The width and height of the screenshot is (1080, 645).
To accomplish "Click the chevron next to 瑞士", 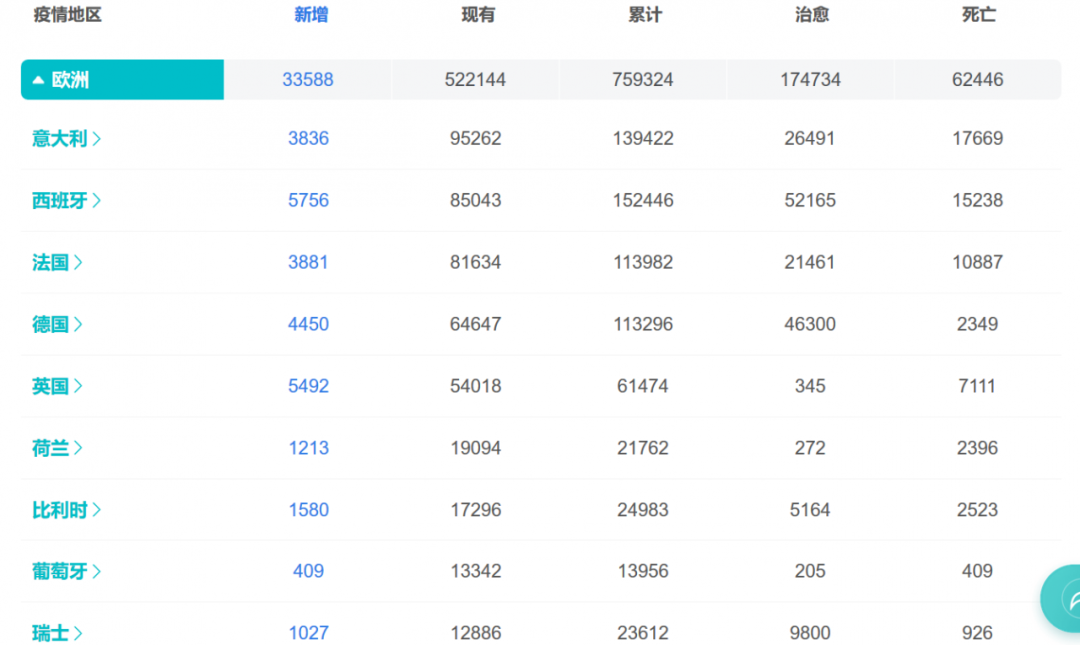I will pyautogui.click(x=78, y=633).
